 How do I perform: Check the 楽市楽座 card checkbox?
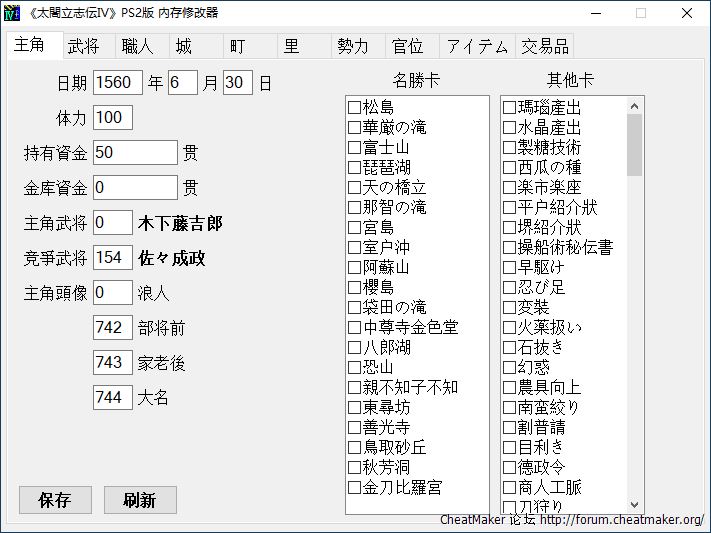(x=510, y=187)
